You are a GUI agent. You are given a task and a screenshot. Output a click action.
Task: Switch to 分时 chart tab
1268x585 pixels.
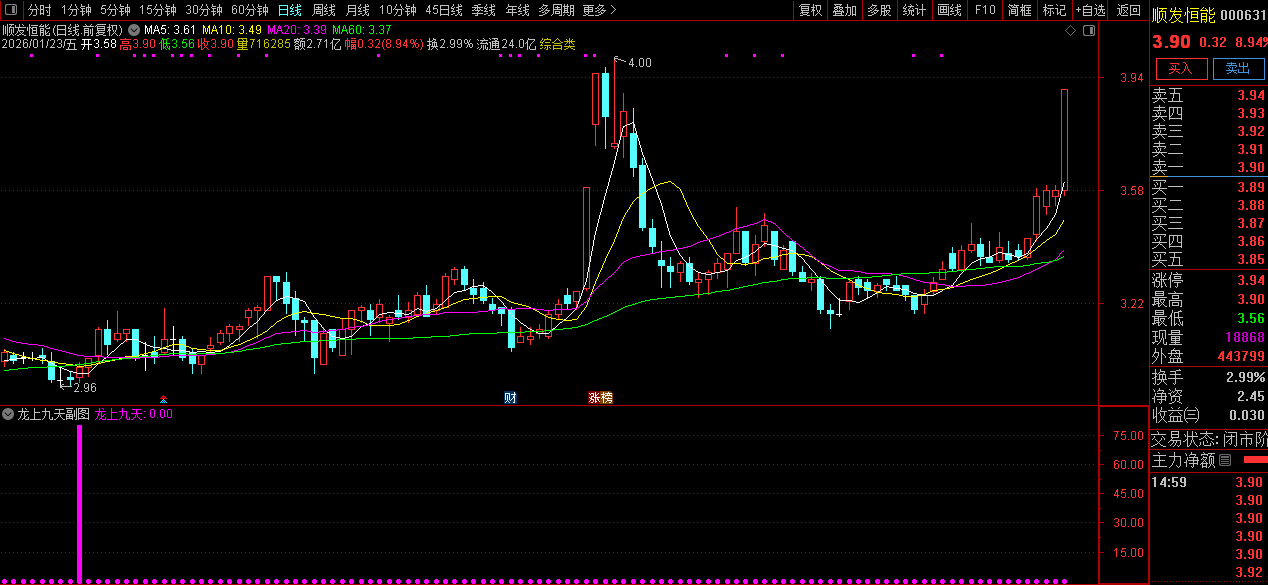coord(40,10)
